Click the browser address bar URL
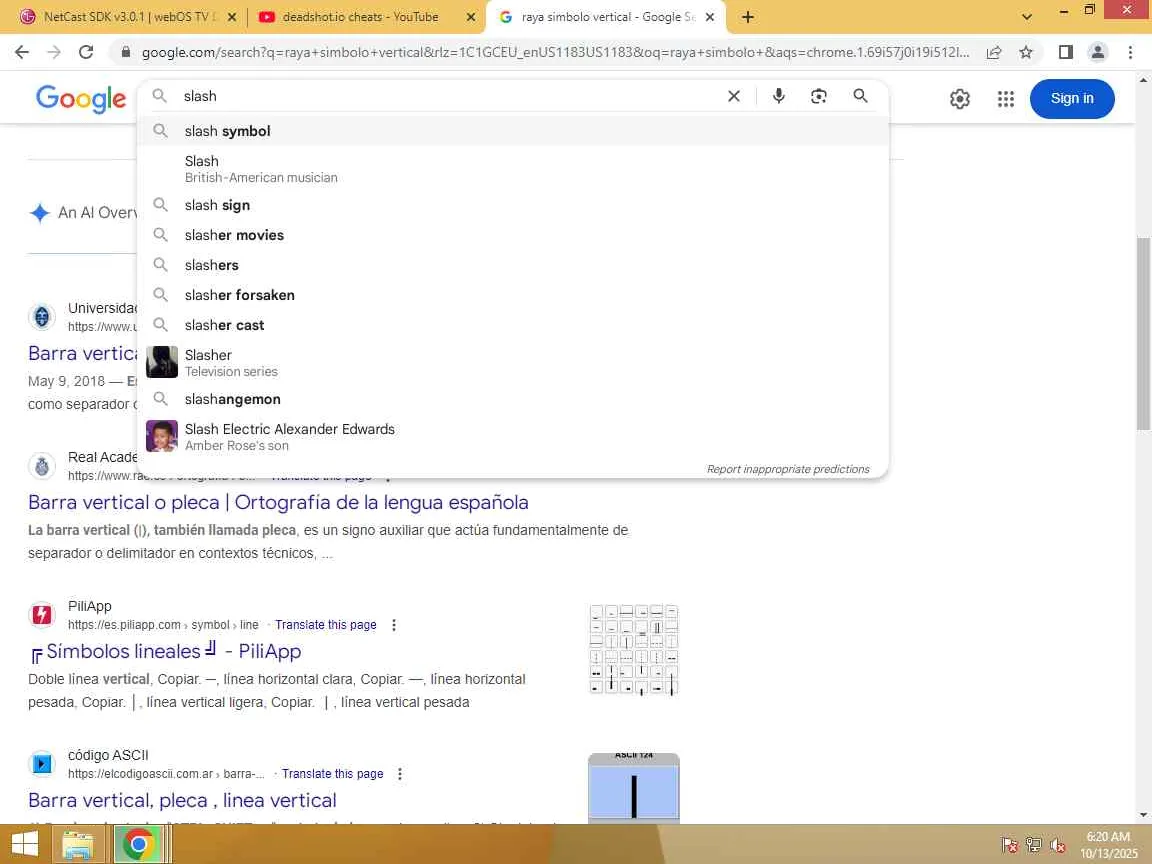1152x864 pixels. click(x=555, y=52)
